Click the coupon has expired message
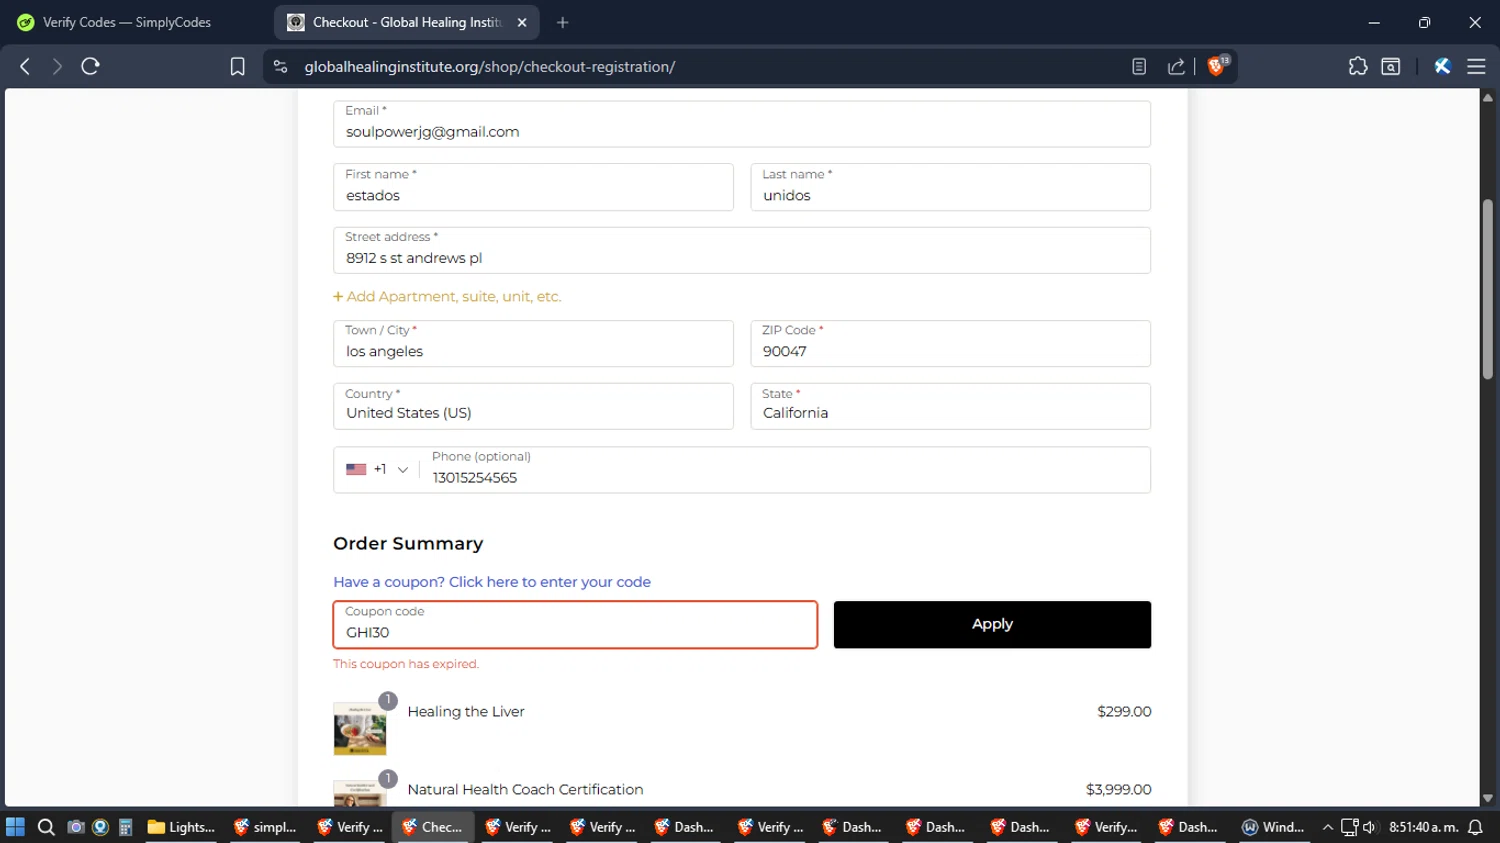Screen dimensions: 1500x843 (x=406, y=664)
